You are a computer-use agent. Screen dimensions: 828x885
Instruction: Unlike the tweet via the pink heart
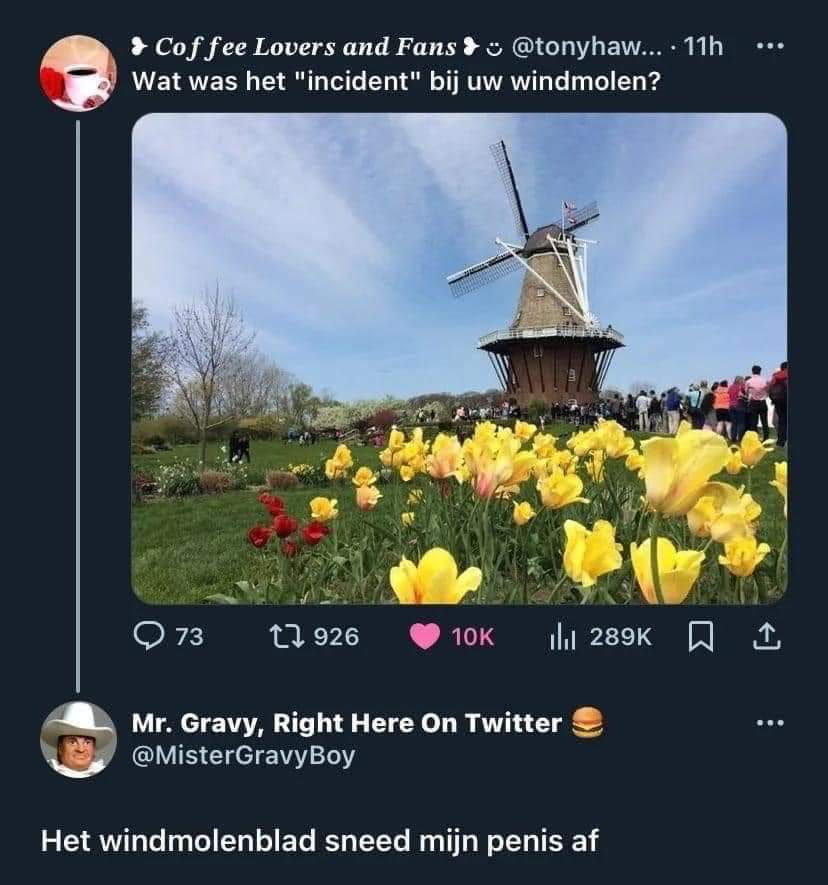[x=425, y=636]
